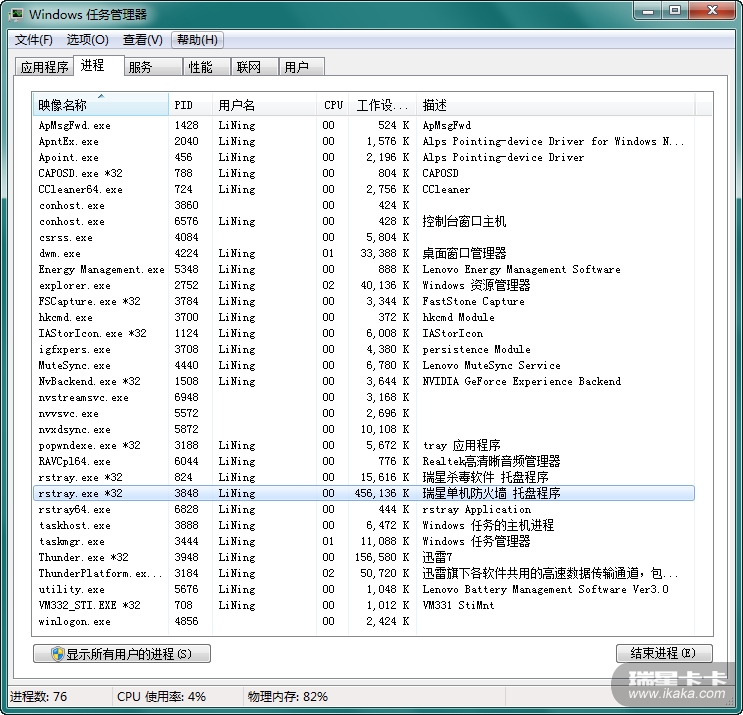Viewport: 743px width, 715px height.
Task: Select the hkcmd.exe process
Action: pos(364,317)
